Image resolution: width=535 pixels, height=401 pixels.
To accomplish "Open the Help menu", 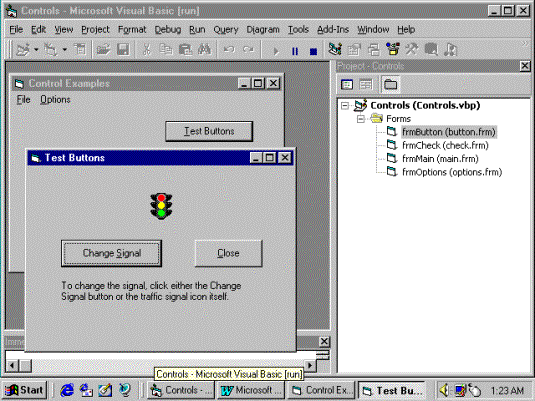I will coord(406,30).
